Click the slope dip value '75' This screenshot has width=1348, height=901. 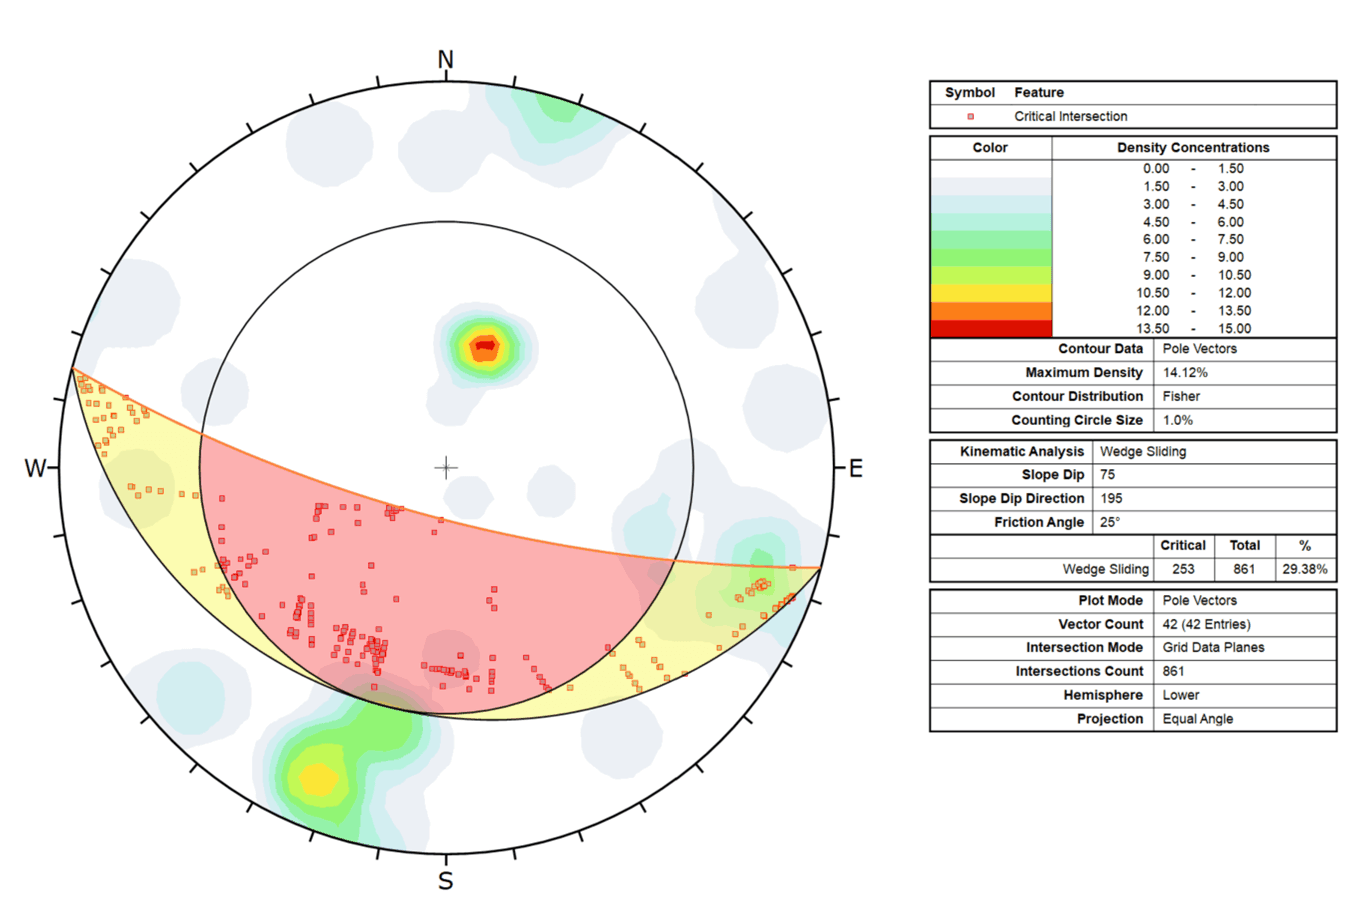pyautogui.click(x=1107, y=475)
